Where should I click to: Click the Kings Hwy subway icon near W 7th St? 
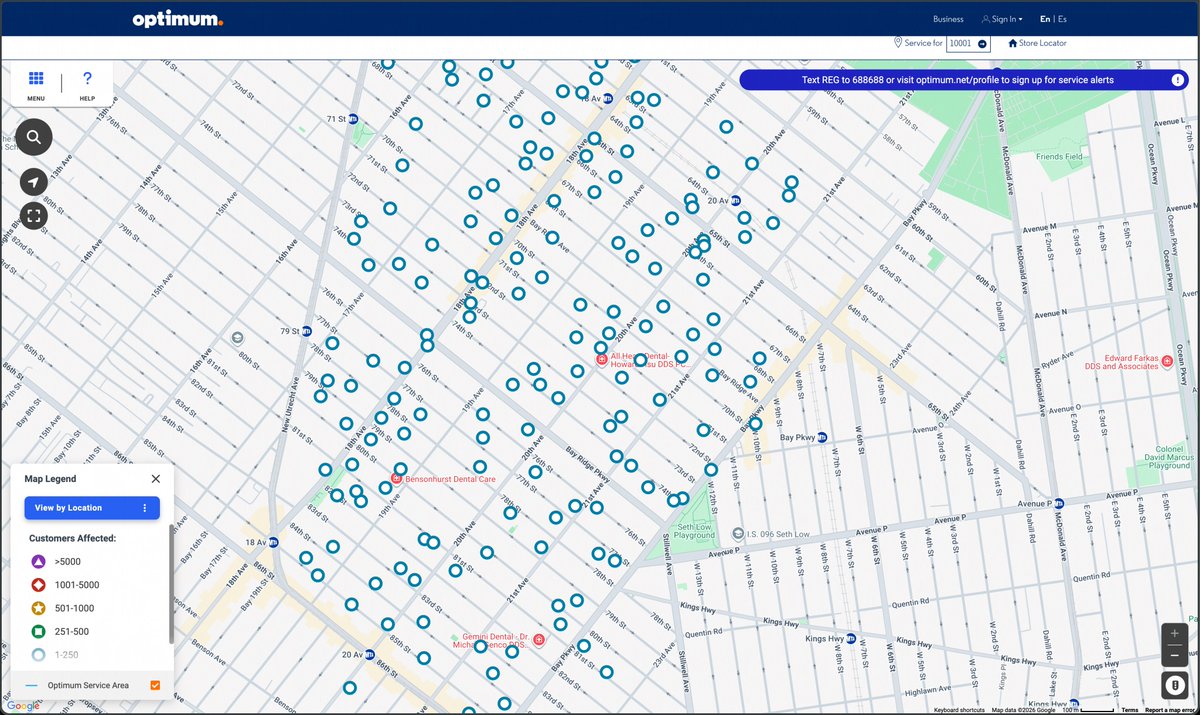click(852, 638)
